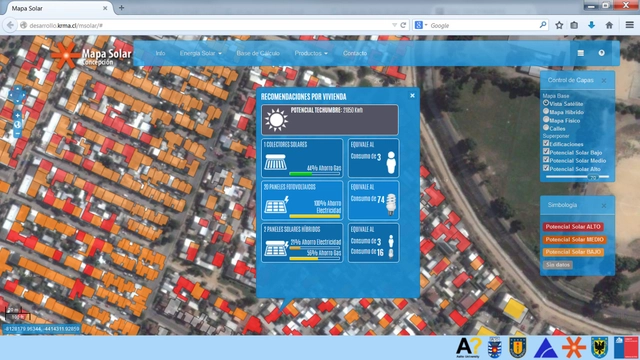Screen dimensions: 640x360
Task: Click the photovoltaic panel icon
Action: tap(277, 205)
